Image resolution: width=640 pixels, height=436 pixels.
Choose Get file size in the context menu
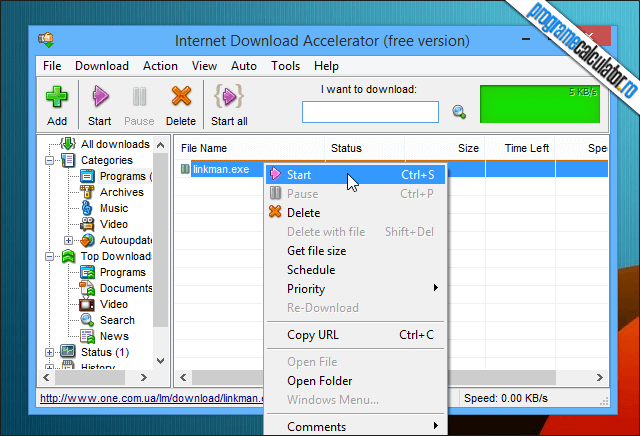point(355,251)
